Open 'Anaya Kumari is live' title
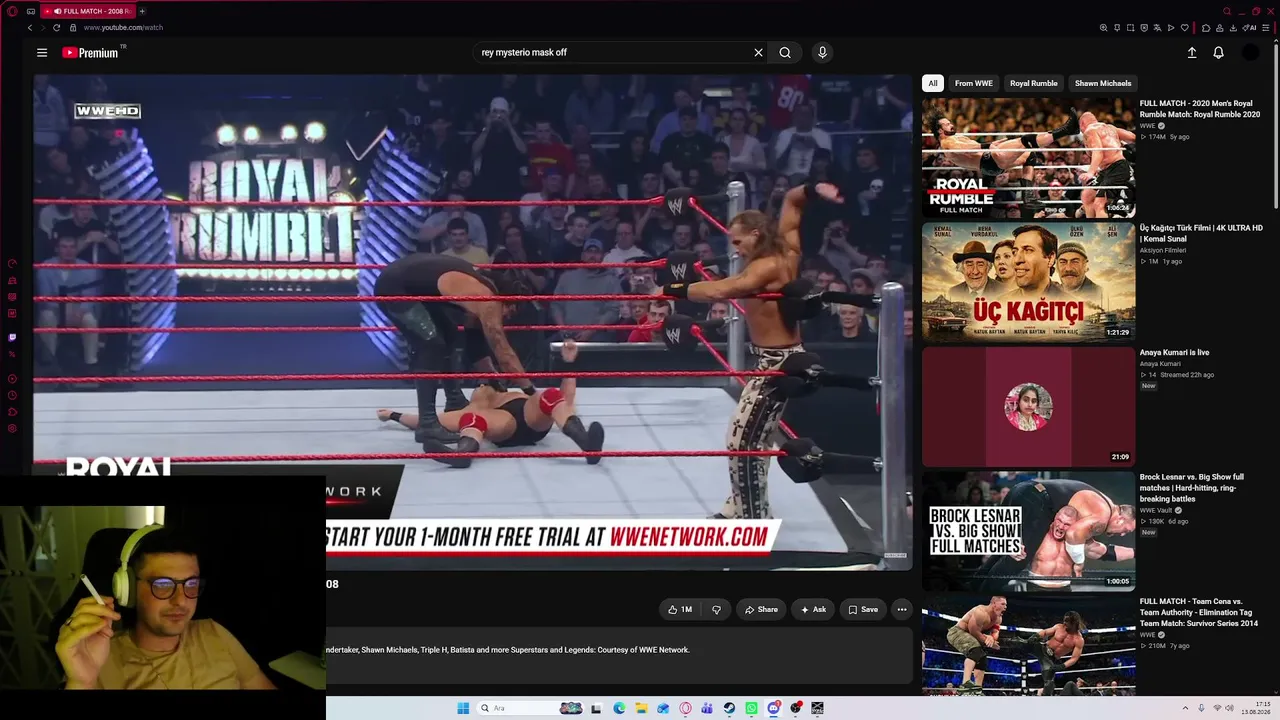The width and height of the screenshot is (1280, 720). [1174, 352]
